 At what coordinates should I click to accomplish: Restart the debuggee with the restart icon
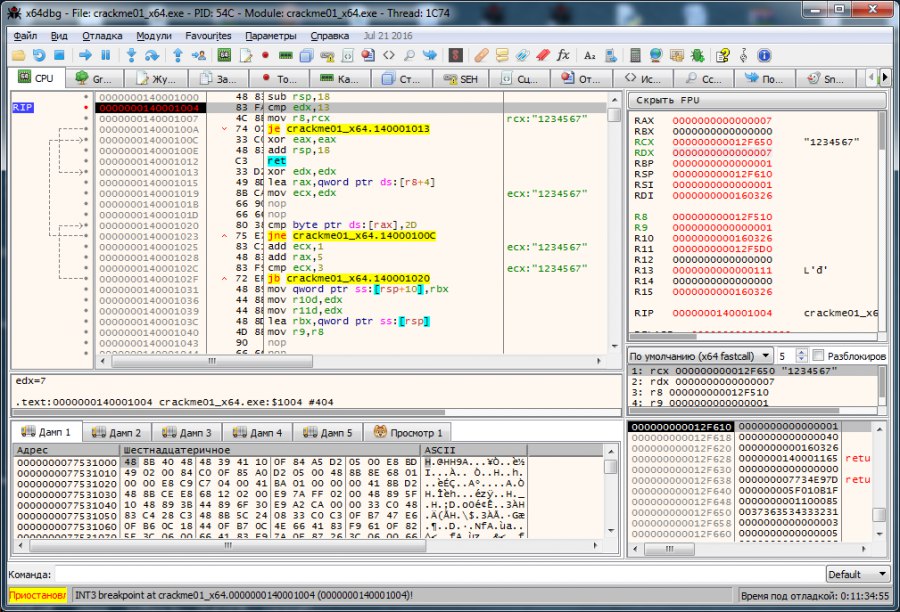tap(40, 55)
